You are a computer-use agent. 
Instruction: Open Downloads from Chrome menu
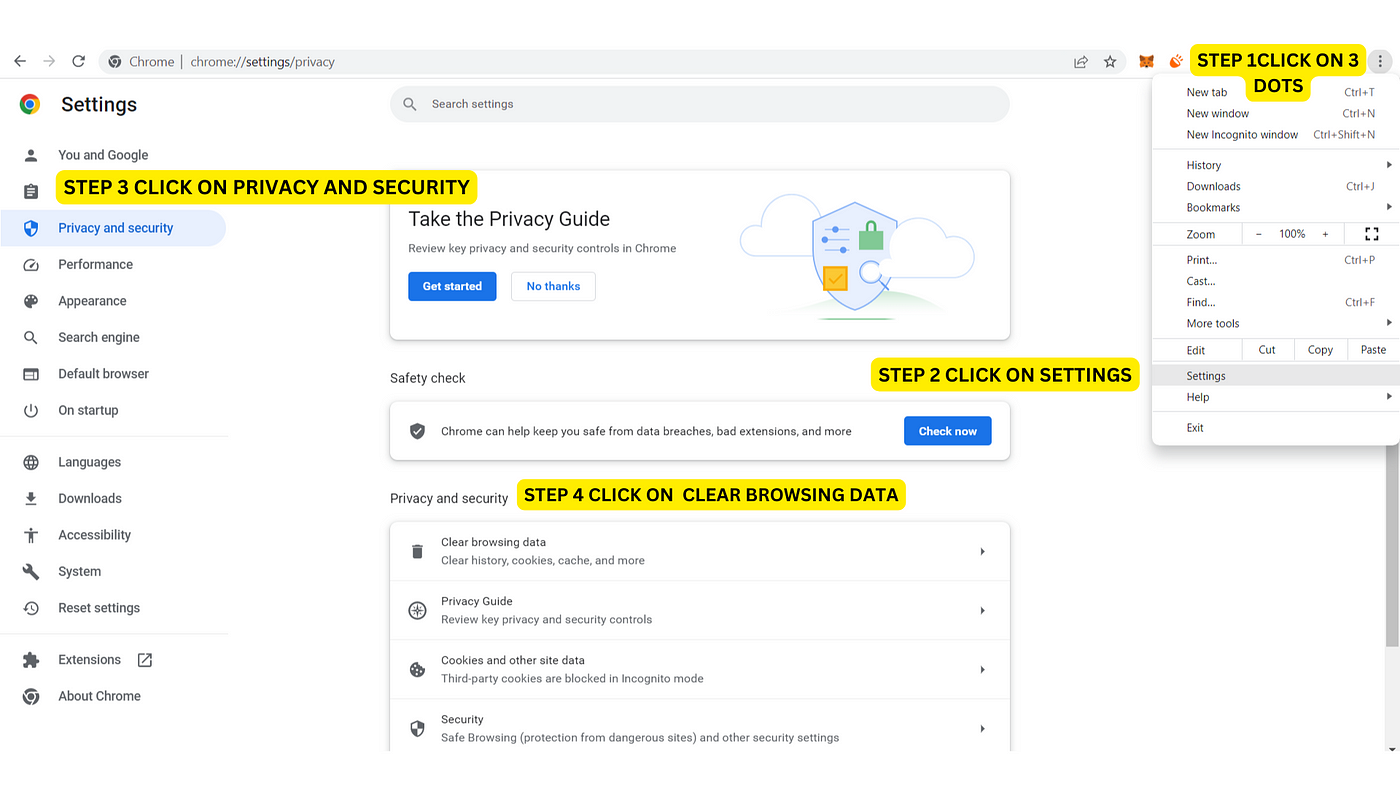coord(1275,186)
